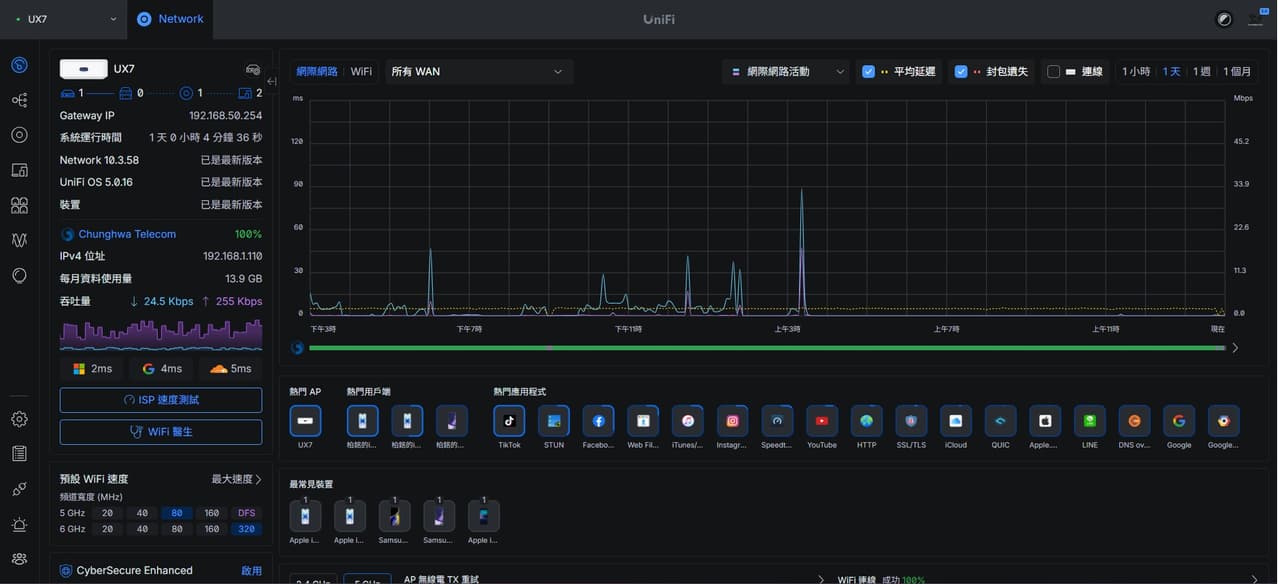
Task: Open the Integrations plug icon in sidebar
Action: [x=19, y=489]
